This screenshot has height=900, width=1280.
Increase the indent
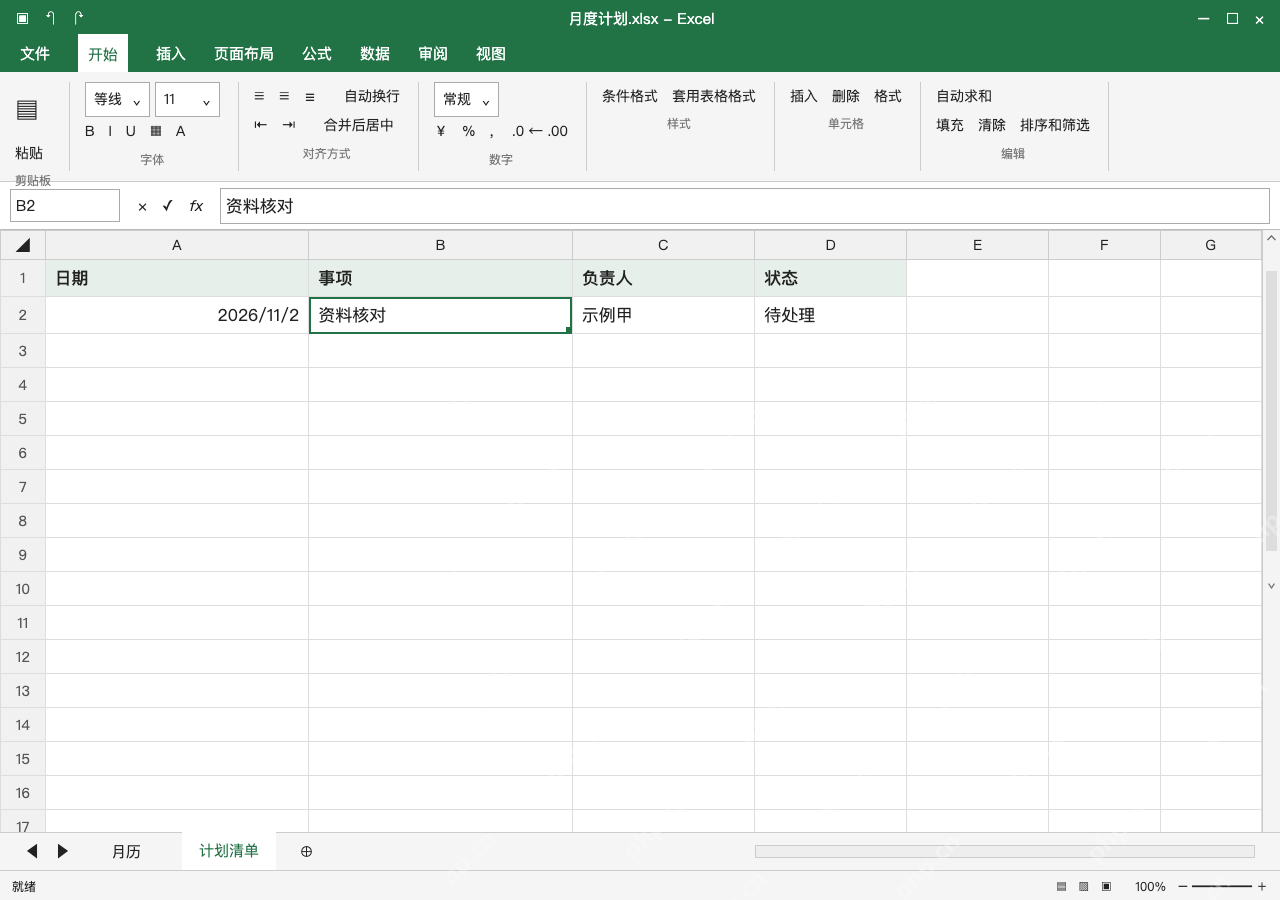pos(289,125)
